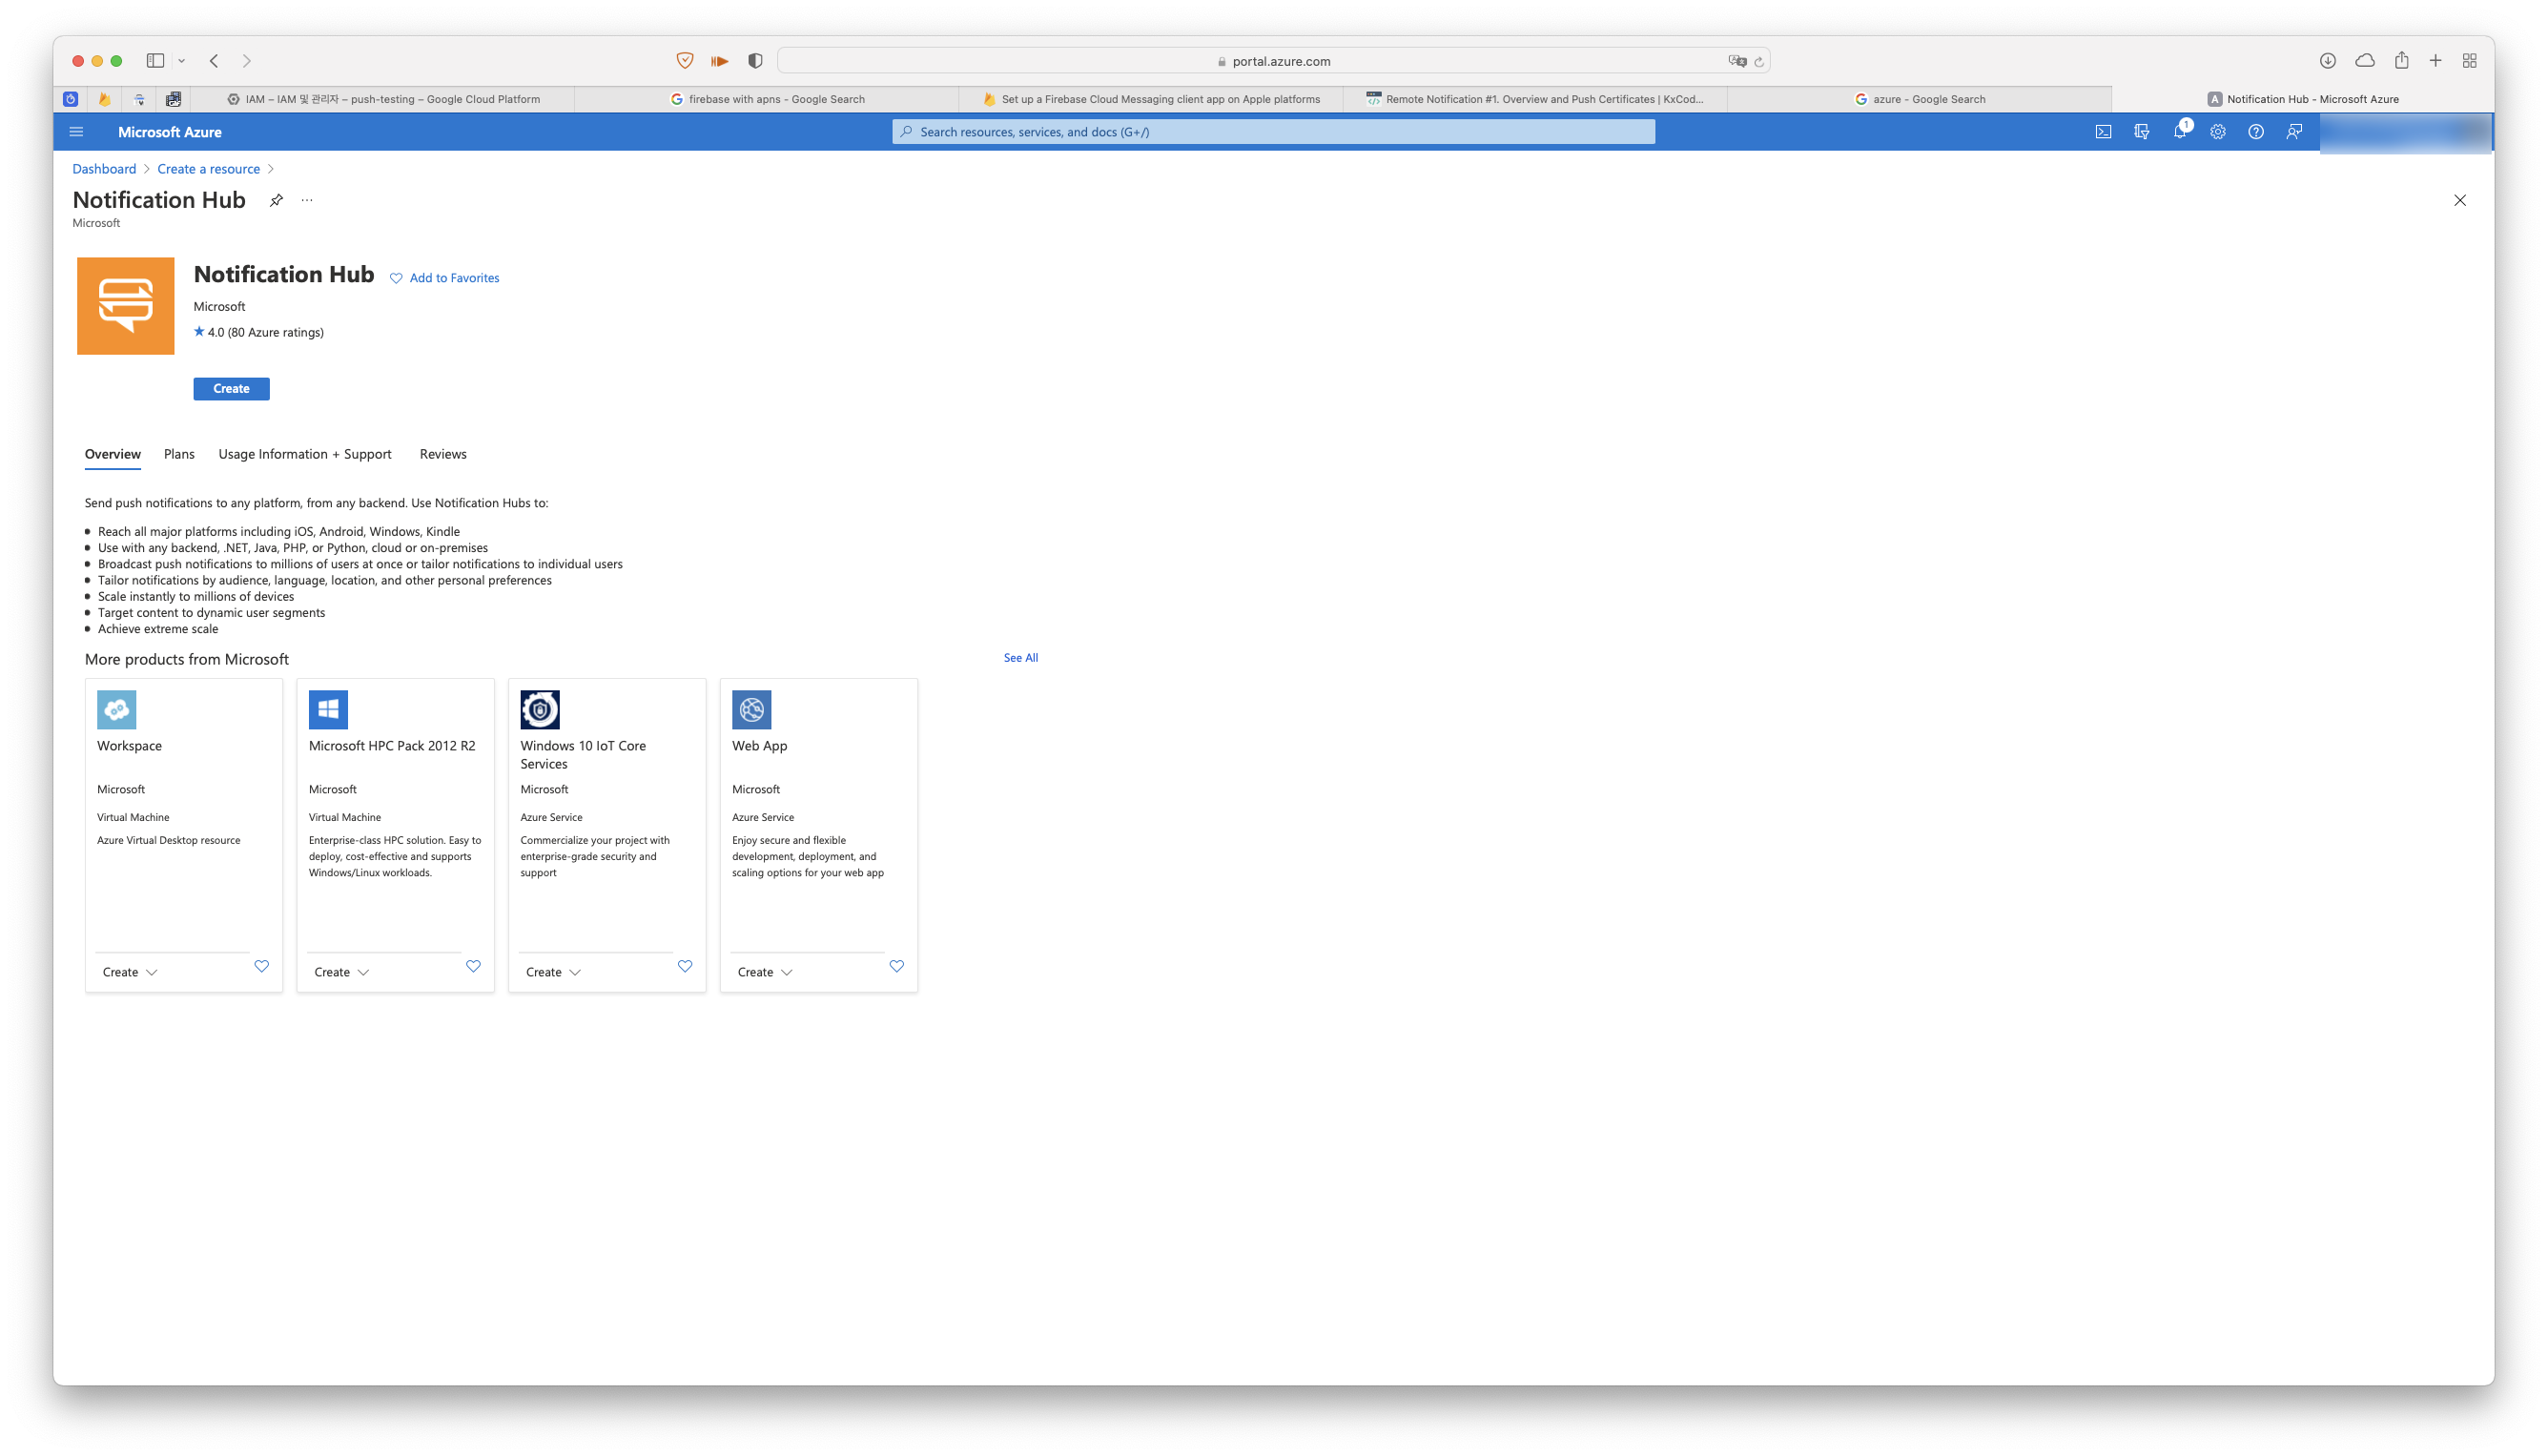Open the feedback icon in Azure header

[2294, 132]
